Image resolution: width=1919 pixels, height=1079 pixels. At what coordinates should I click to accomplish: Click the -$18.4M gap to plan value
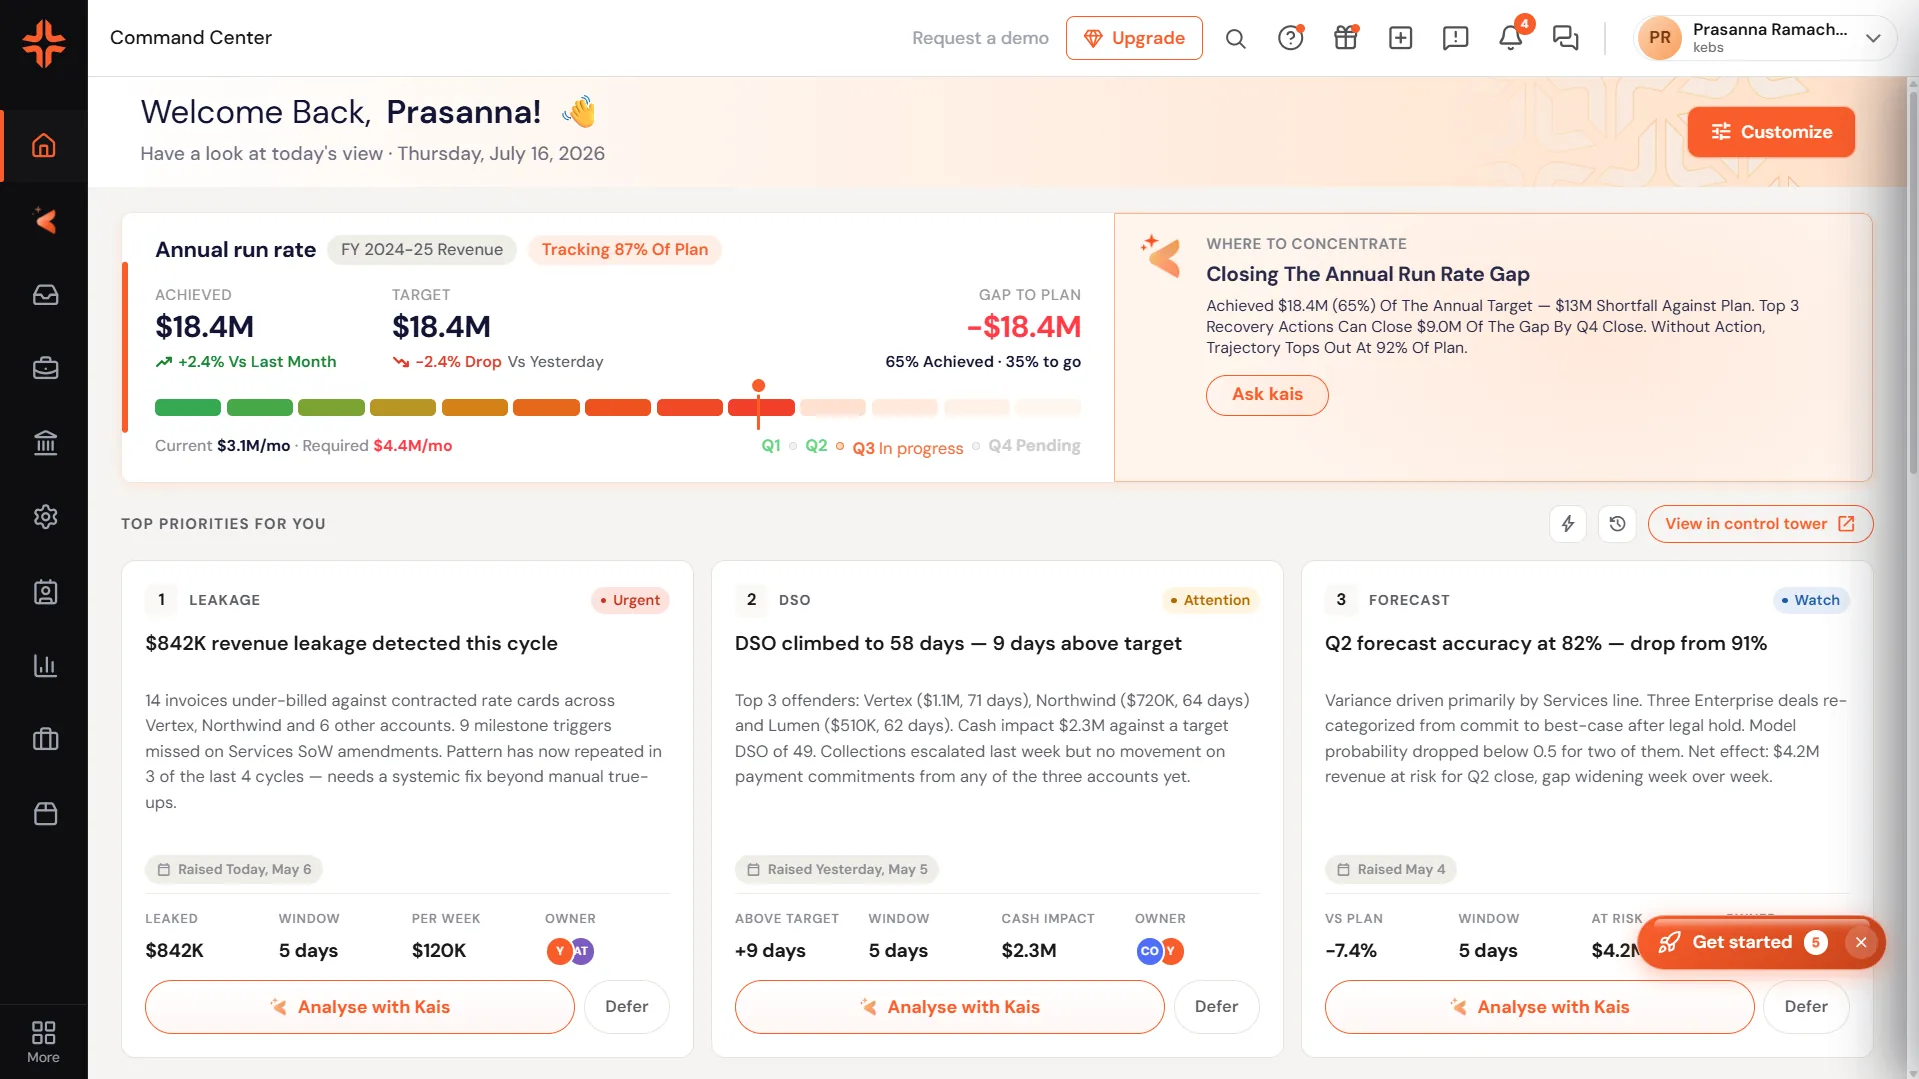coord(1024,327)
